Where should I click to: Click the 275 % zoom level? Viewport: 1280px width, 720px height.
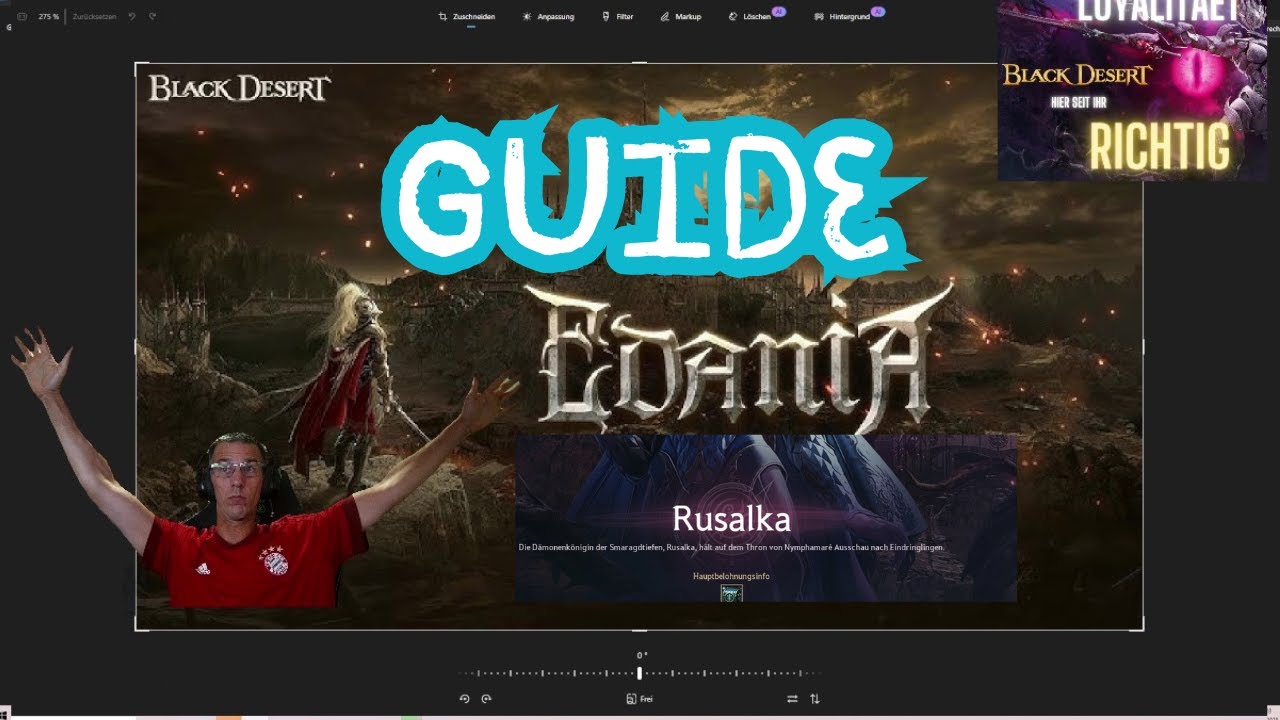48,17
